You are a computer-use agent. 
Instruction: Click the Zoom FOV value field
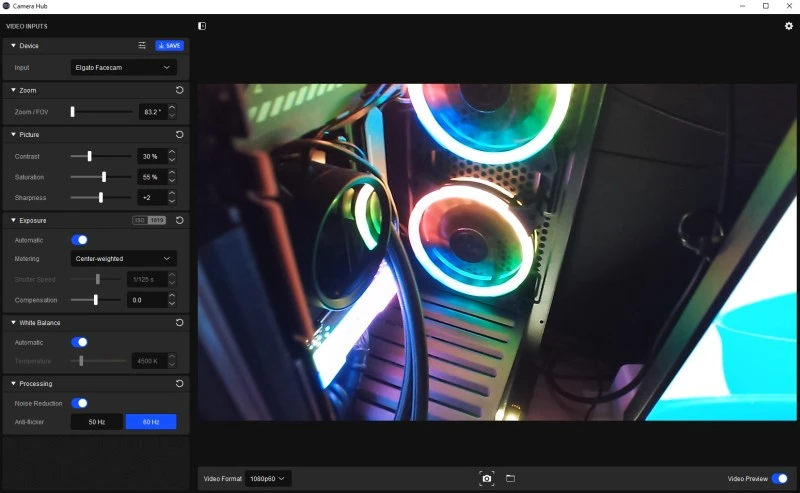(153, 112)
